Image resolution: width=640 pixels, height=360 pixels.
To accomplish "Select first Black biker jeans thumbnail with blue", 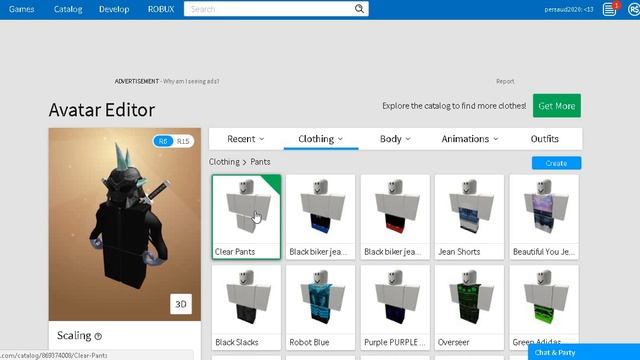I will [321, 209].
